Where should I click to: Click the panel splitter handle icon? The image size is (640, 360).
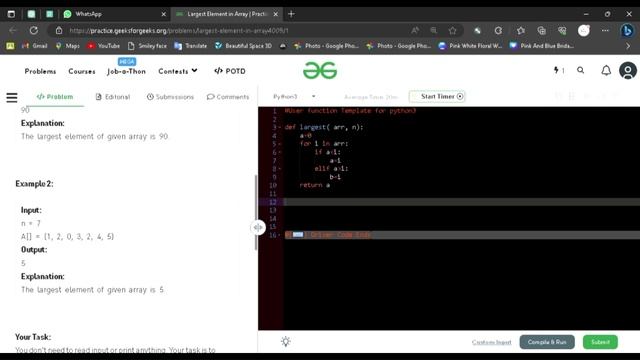(258, 227)
